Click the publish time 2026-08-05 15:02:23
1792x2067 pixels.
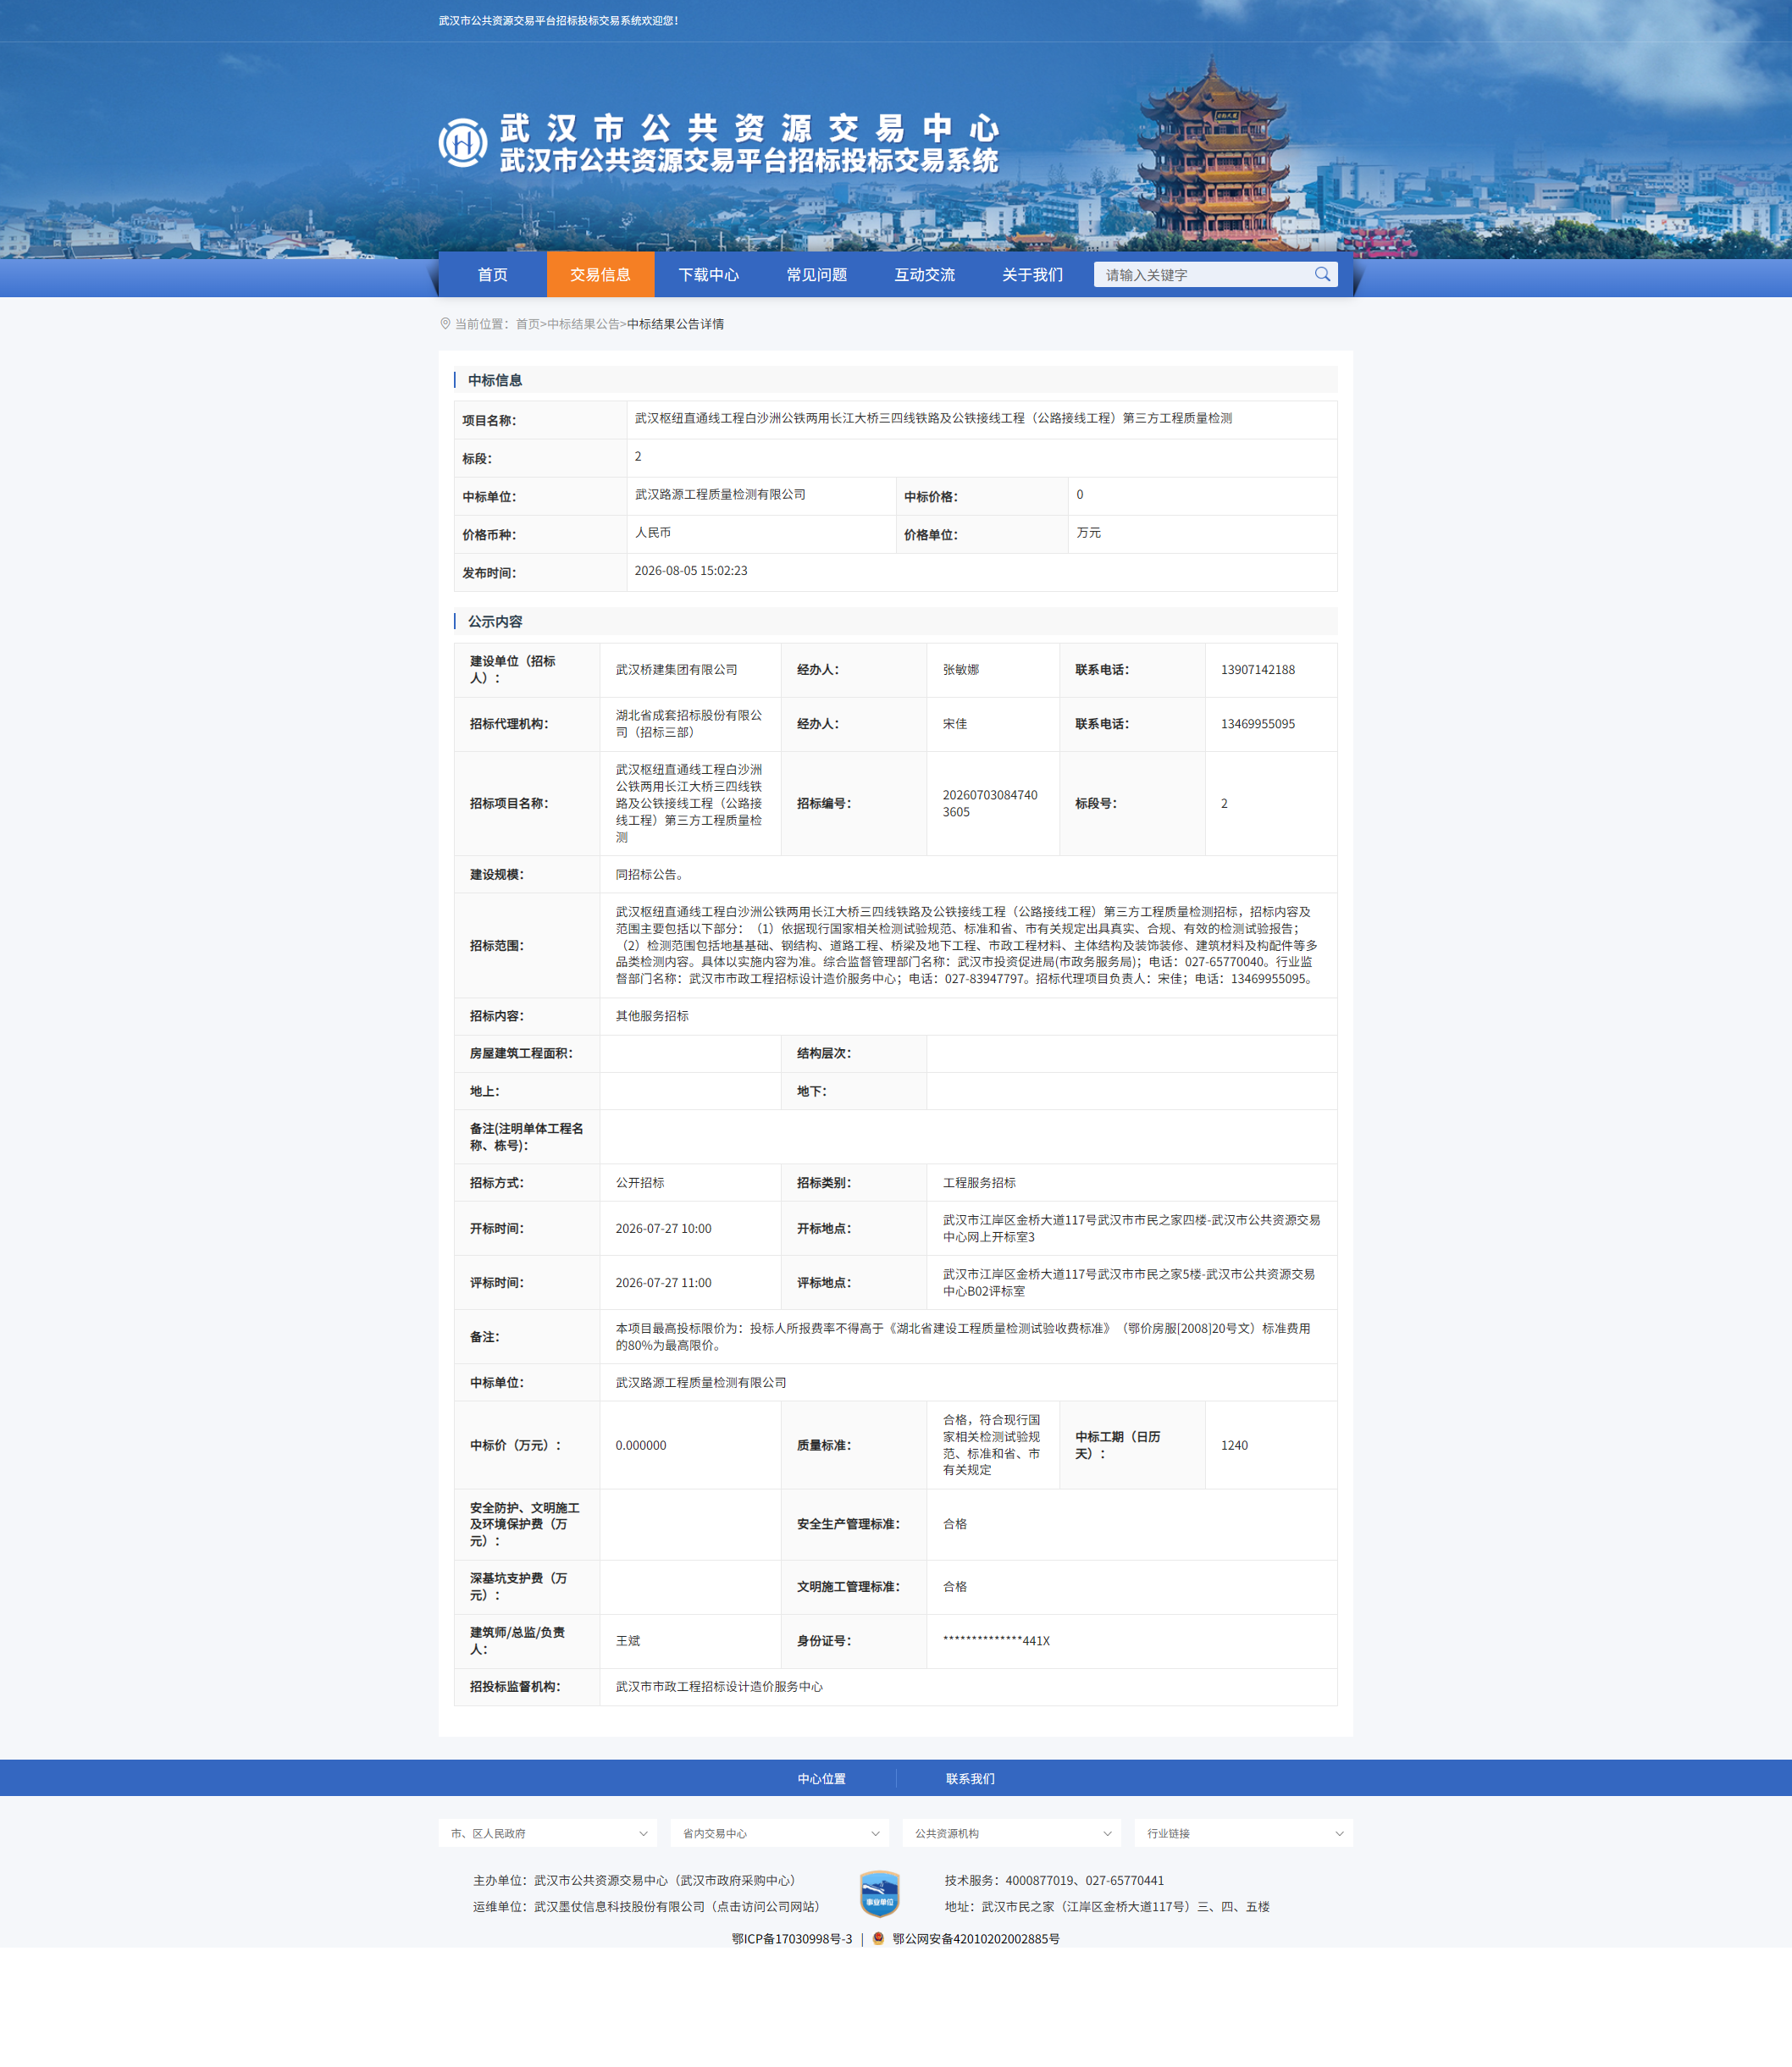tap(691, 570)
